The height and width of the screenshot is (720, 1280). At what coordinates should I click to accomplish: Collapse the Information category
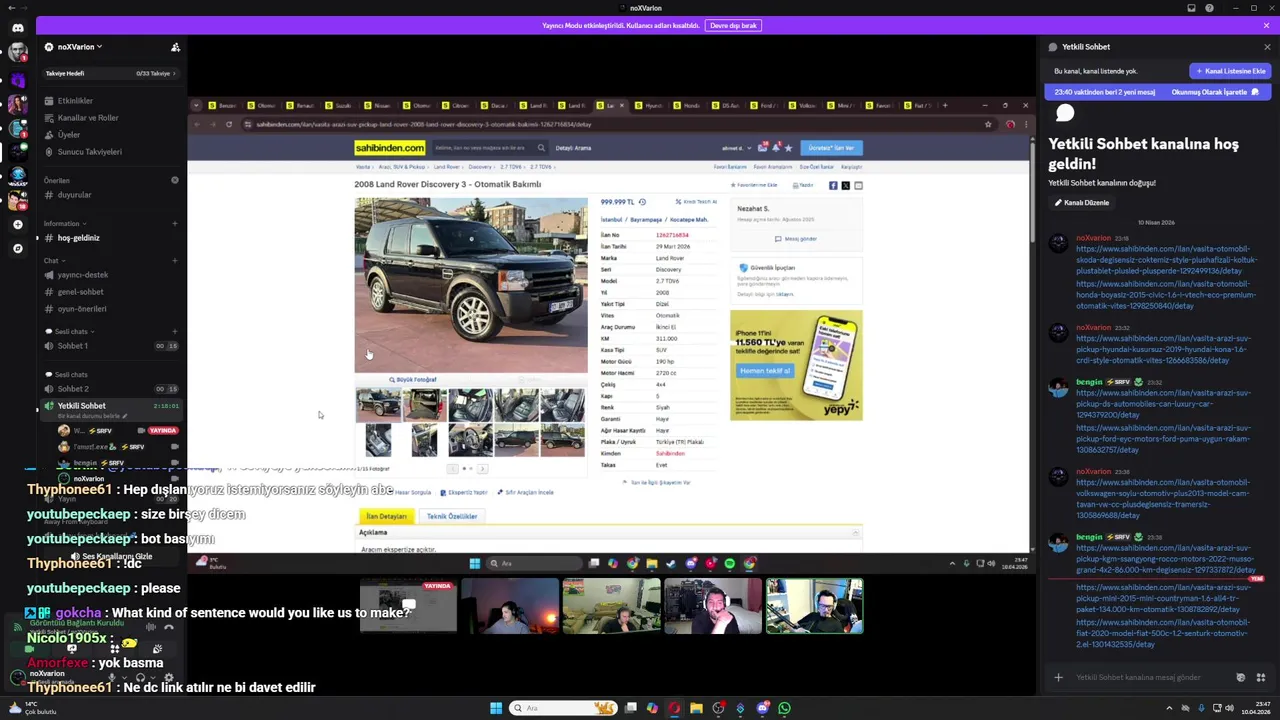click(x=64, y=224)
